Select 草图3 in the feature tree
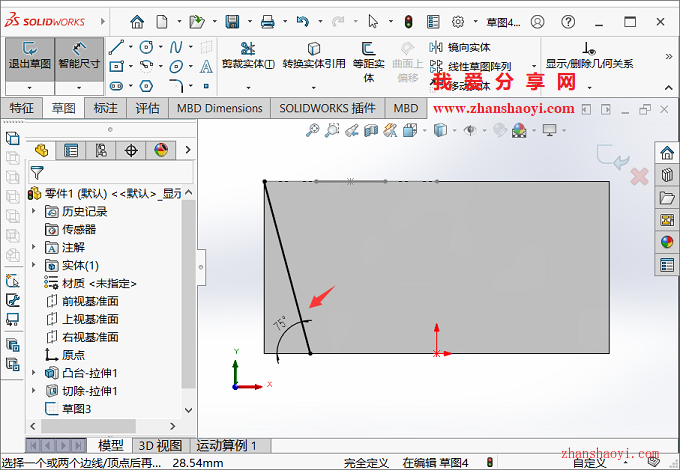680x470 pixels. 69,408
